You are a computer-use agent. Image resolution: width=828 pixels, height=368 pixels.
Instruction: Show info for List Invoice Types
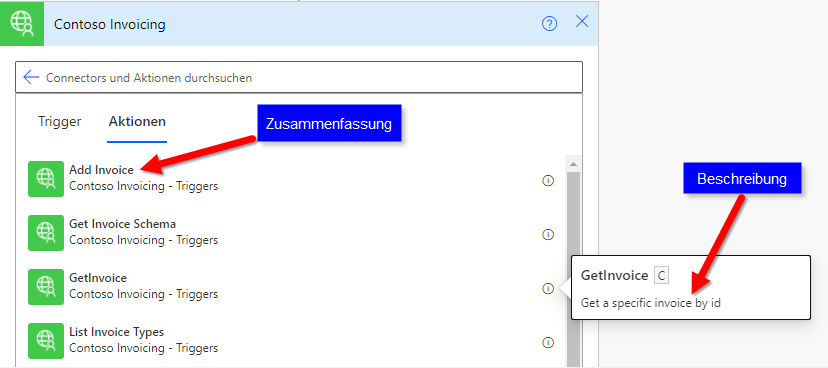coord(548,343)
